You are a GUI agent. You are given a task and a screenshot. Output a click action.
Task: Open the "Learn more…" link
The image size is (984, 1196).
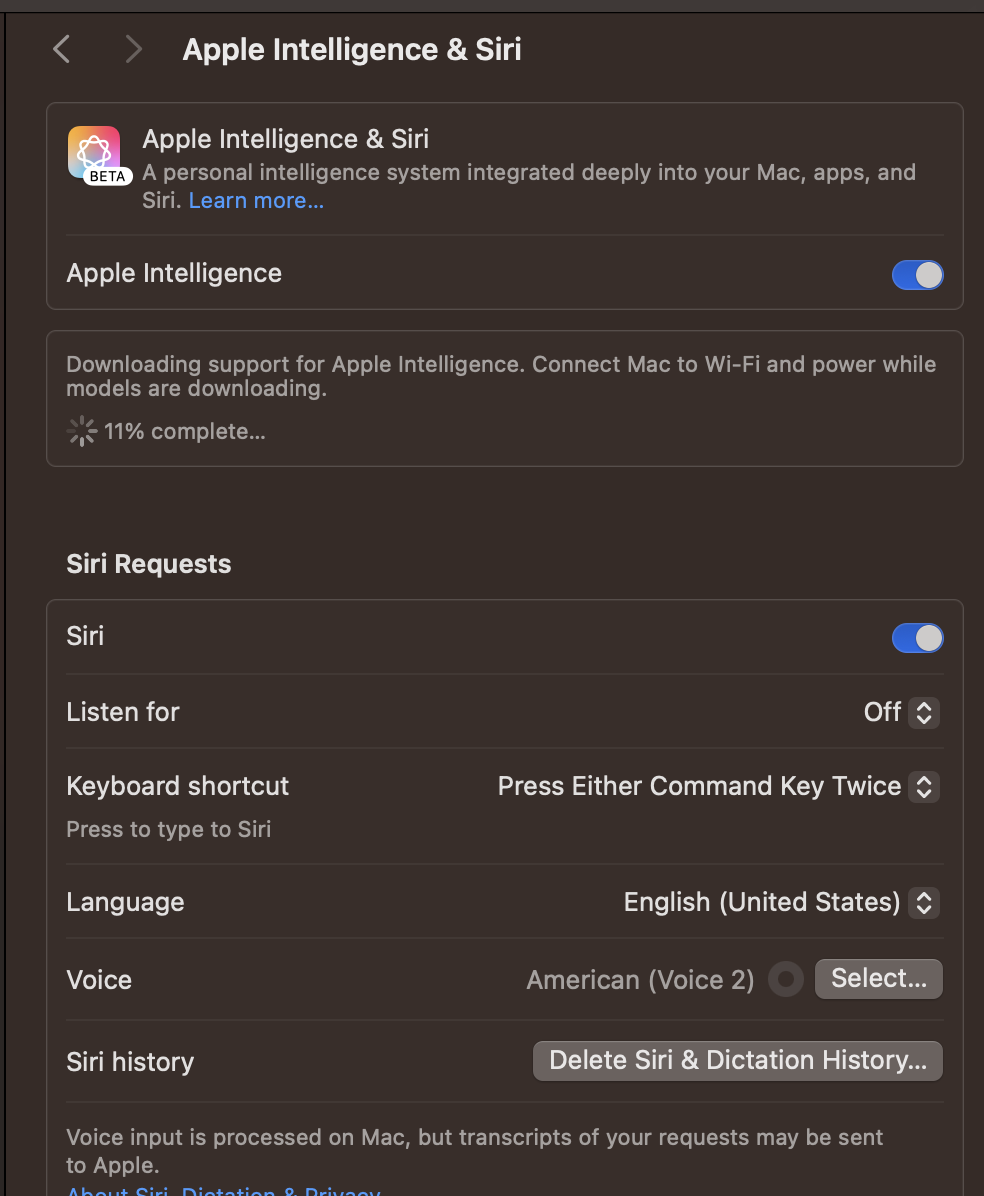[256, 201]
